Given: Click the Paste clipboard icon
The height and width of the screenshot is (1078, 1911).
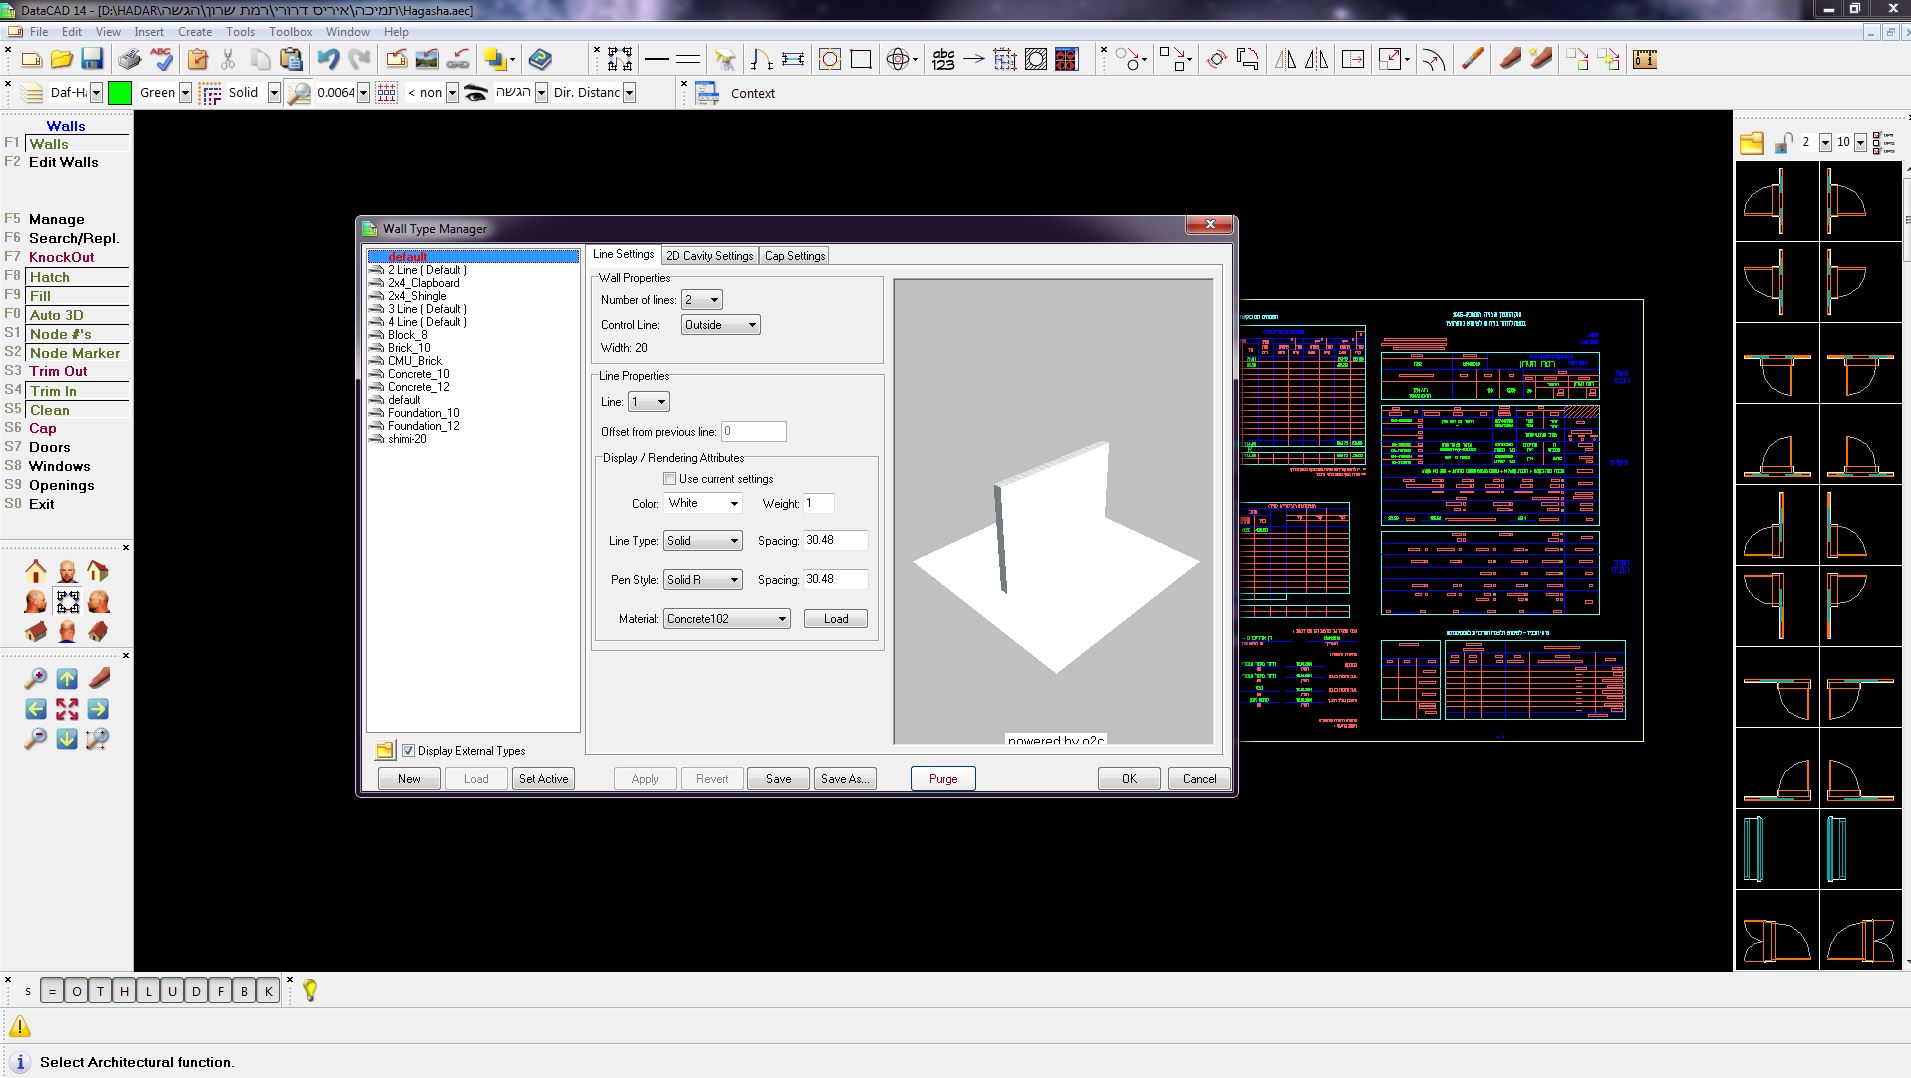Looking at the screenshot, I should point(291,59).
